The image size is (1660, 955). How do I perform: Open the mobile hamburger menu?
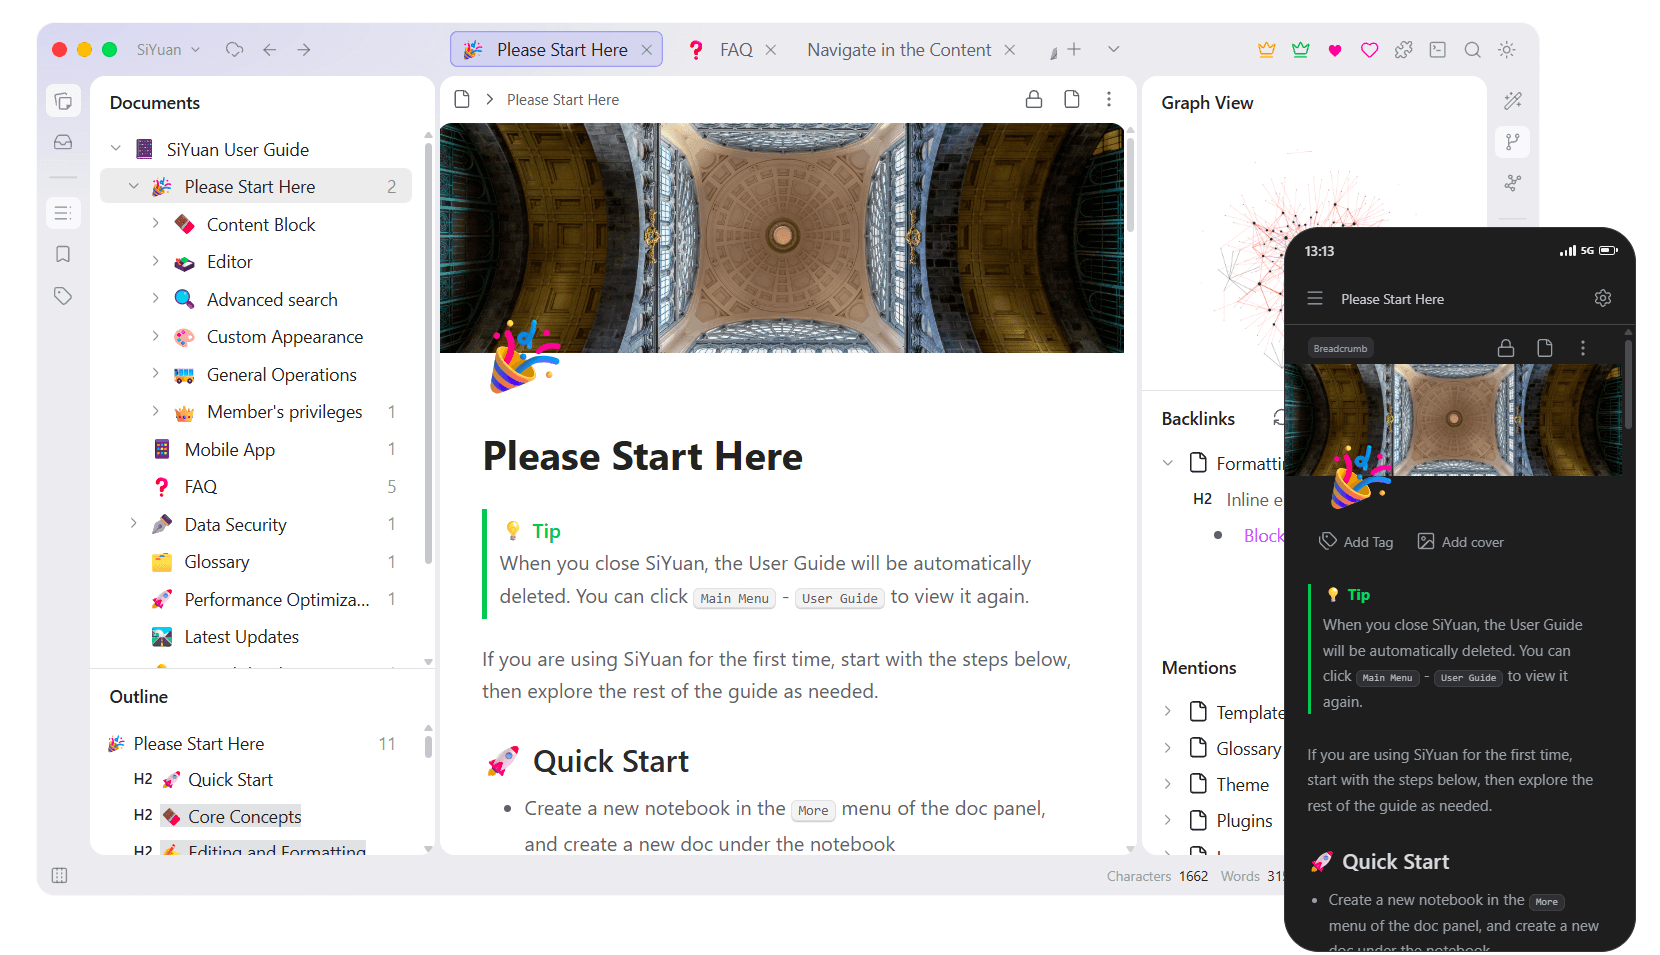(1315, 298)
